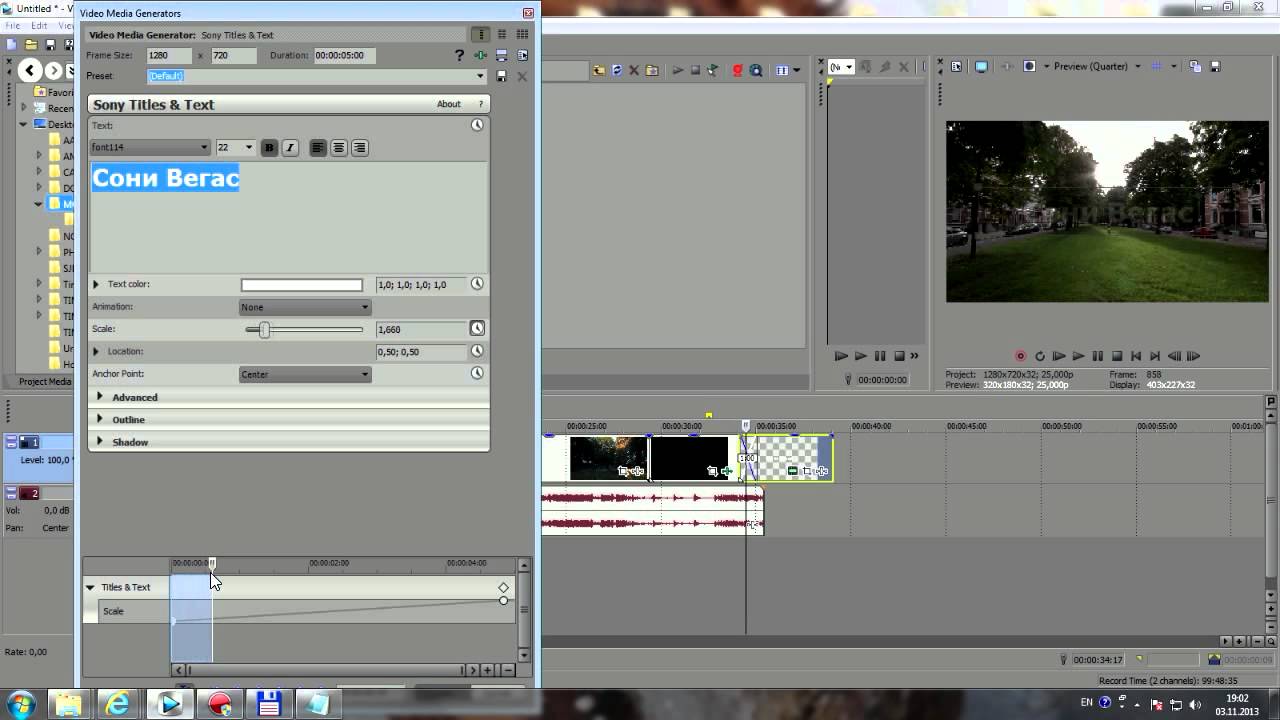
Task: Click the refresh icon in explorer toolbar
Action: 617,70
